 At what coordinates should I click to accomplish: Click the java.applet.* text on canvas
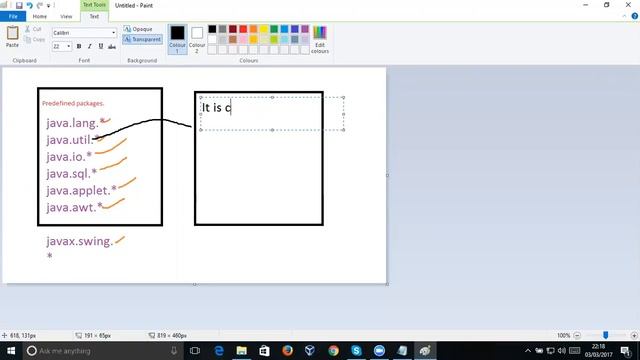[x=82, y=190]
